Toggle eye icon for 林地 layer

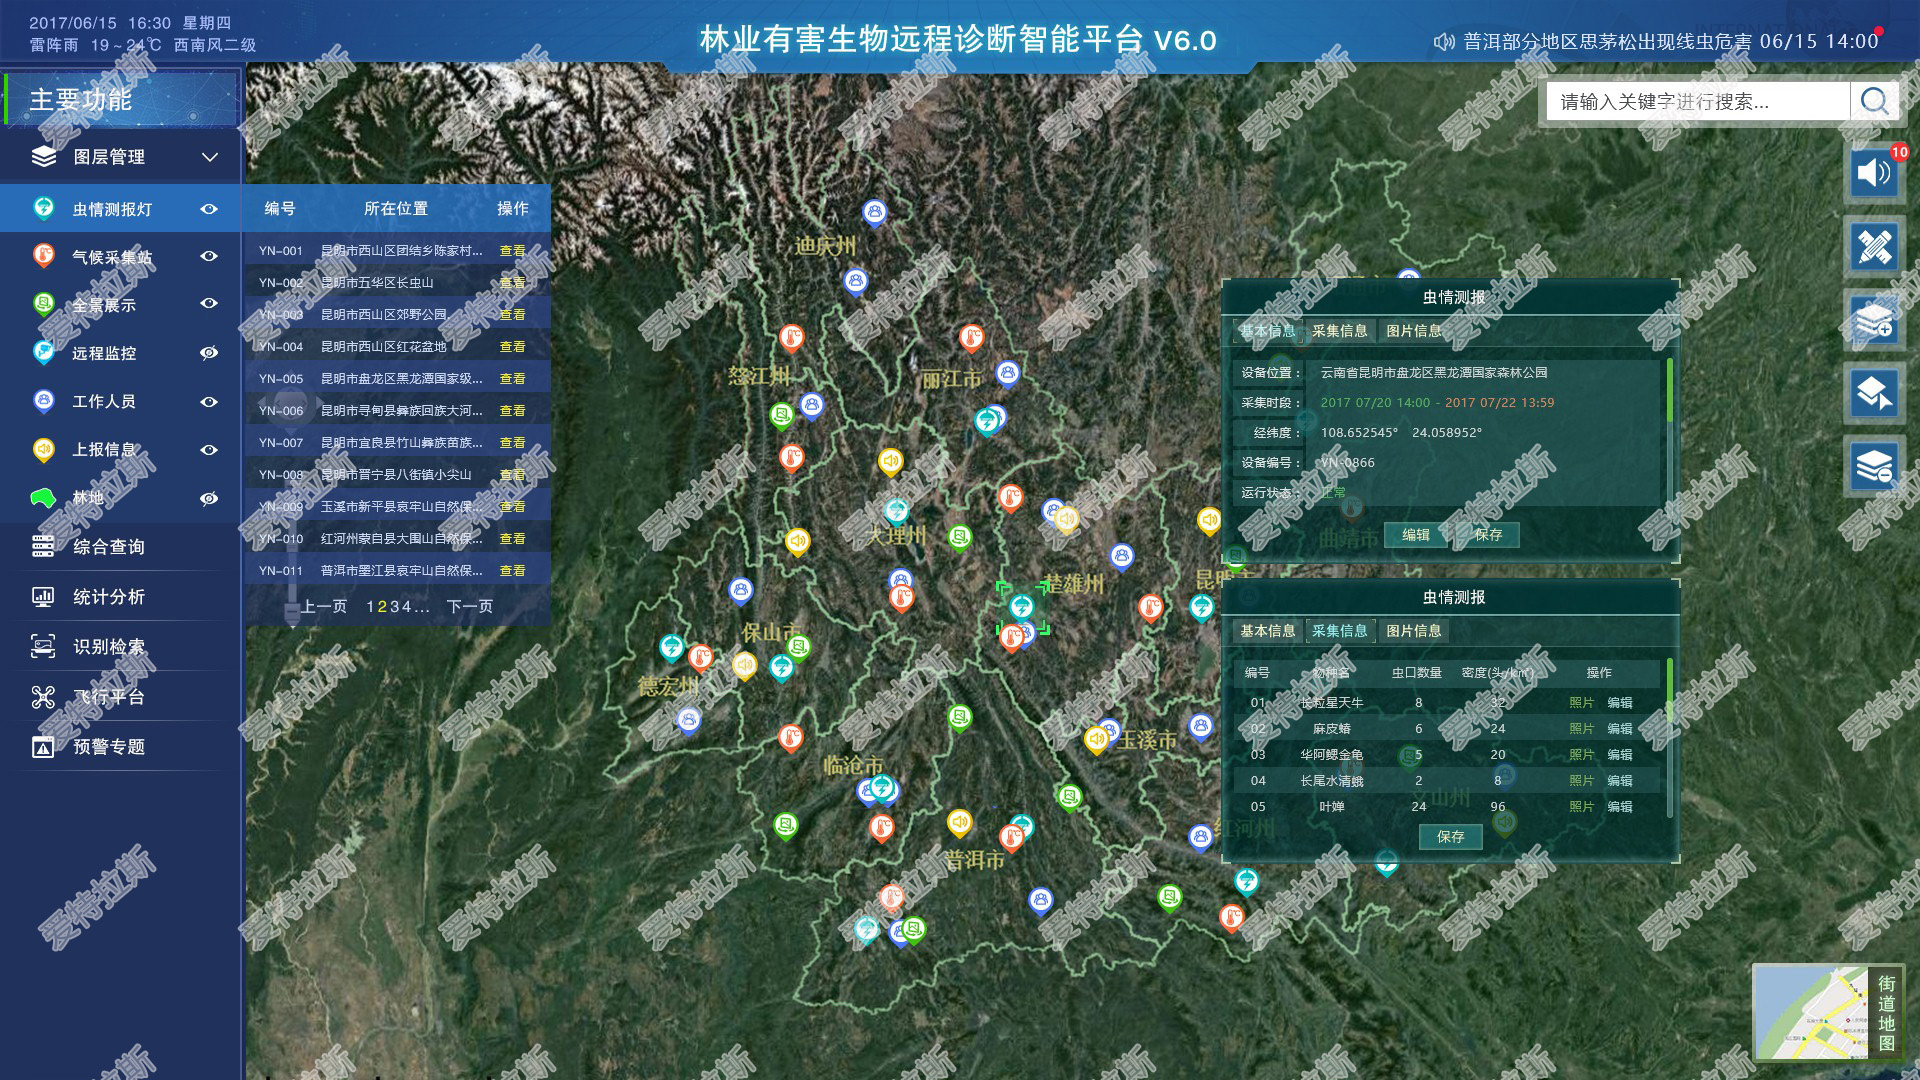209,498
